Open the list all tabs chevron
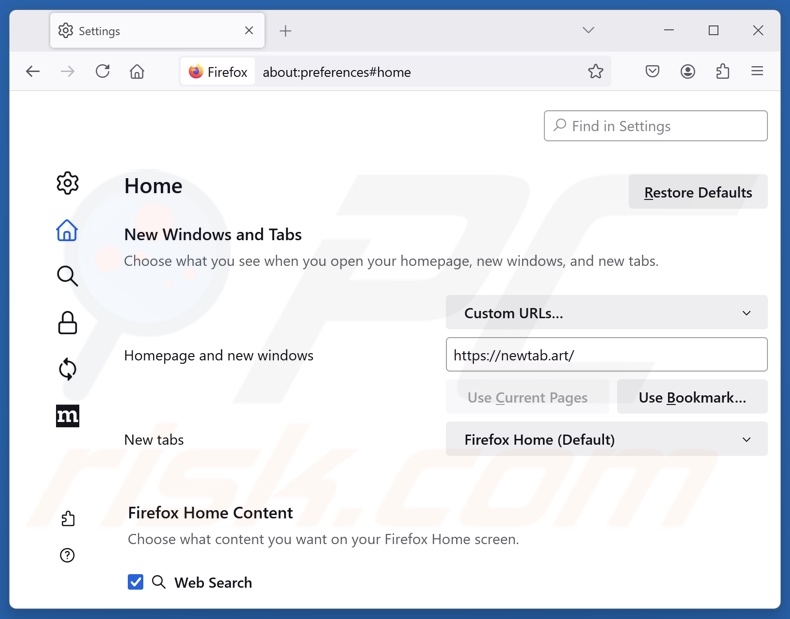Screen dimensions: 790x619 click(588, 31)
